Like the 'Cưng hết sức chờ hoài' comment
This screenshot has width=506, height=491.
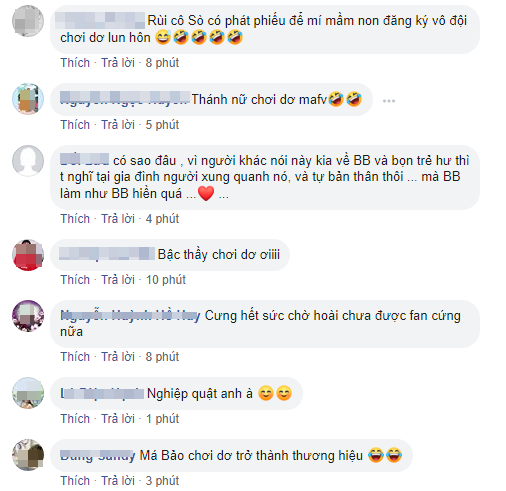75,357
